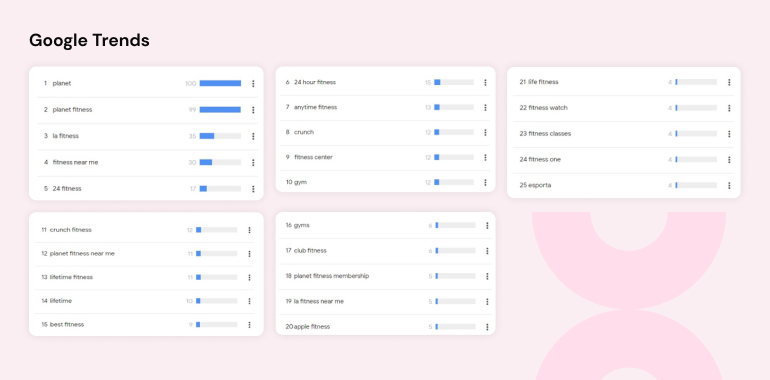Click the value 30 beside fitness near me
The width and height of the screenshot is (770, 380).
[192, 163]
